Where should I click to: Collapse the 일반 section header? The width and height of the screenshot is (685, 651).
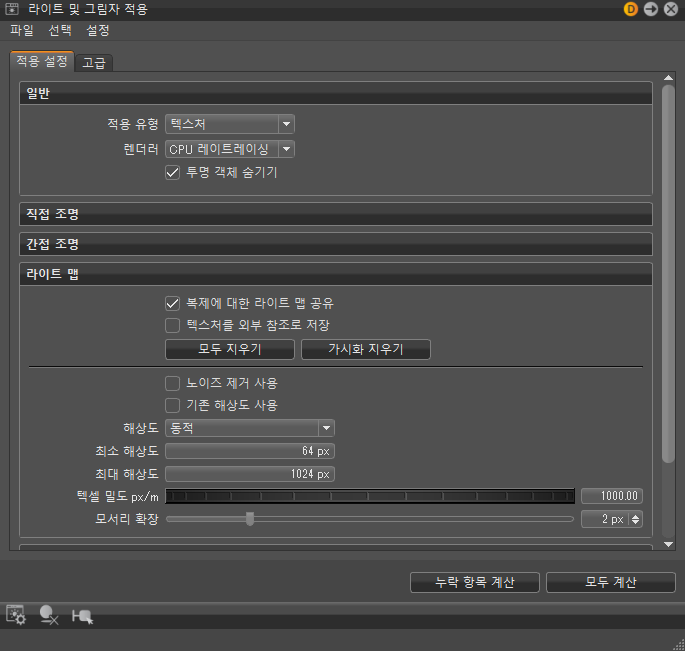(x=336, y=93)
